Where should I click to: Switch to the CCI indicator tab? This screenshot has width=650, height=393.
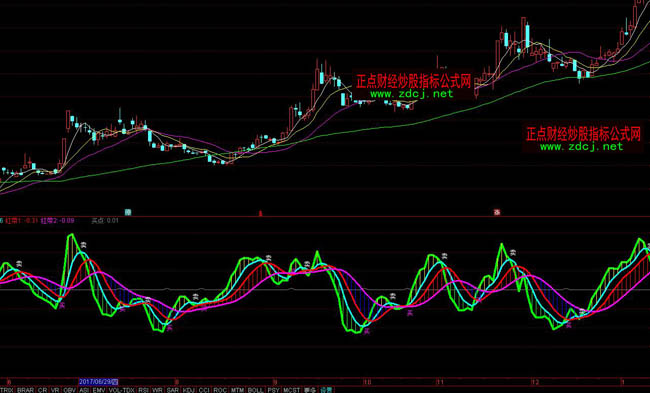click(204, 390)
